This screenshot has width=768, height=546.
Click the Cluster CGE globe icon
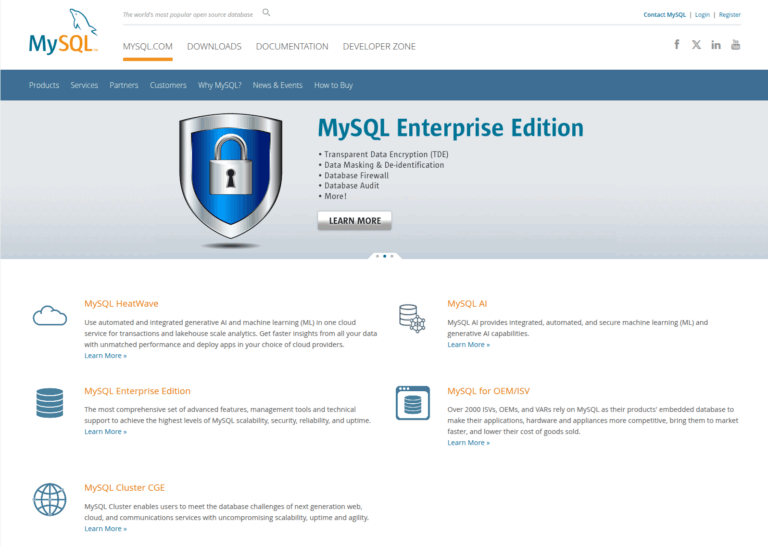pyautogui.click(x=49, y=499)
